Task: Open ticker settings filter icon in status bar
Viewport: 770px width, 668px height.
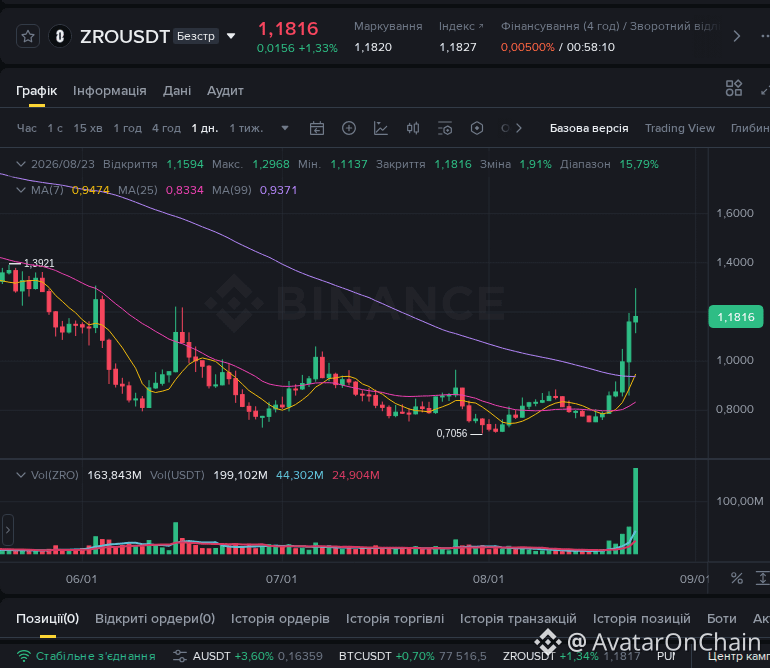Action: pos(180,656)
